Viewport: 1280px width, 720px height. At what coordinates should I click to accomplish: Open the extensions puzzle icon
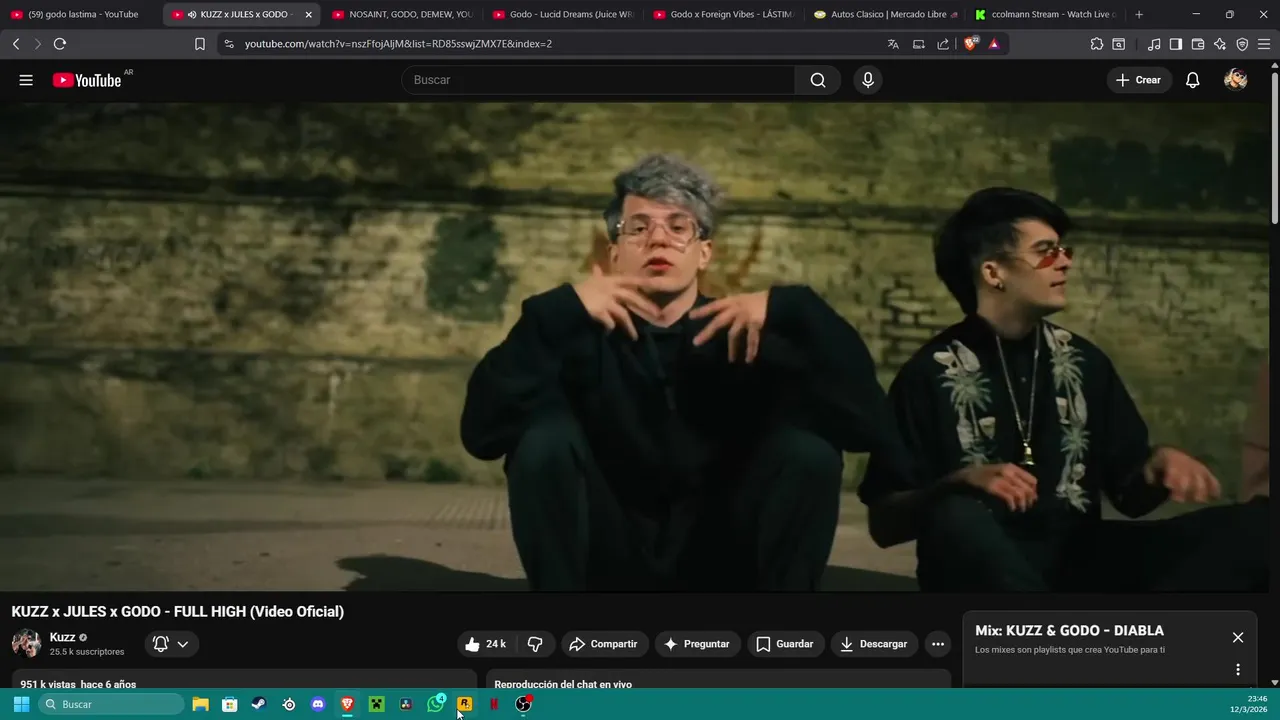coord(1097,44)
